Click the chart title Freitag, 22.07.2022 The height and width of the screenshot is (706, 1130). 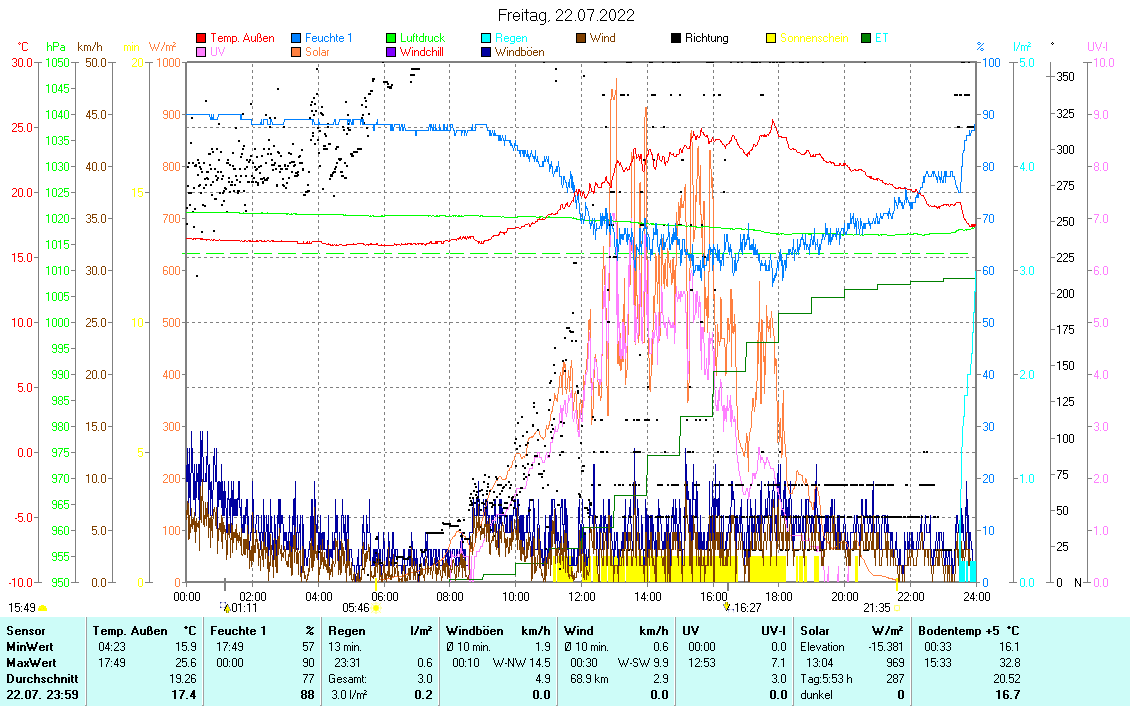pos(565,16)
